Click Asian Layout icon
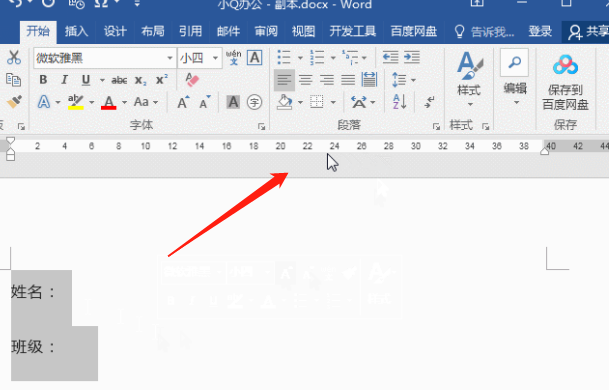The image size is (609, 390). 358,102
